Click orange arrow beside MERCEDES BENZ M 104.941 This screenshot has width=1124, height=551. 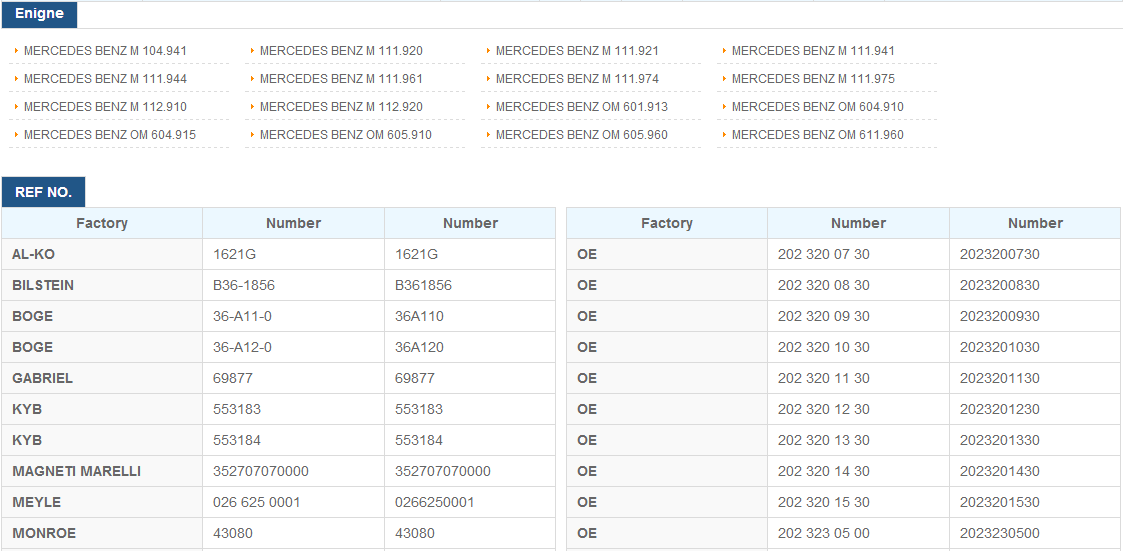click(x=16, y=51)
